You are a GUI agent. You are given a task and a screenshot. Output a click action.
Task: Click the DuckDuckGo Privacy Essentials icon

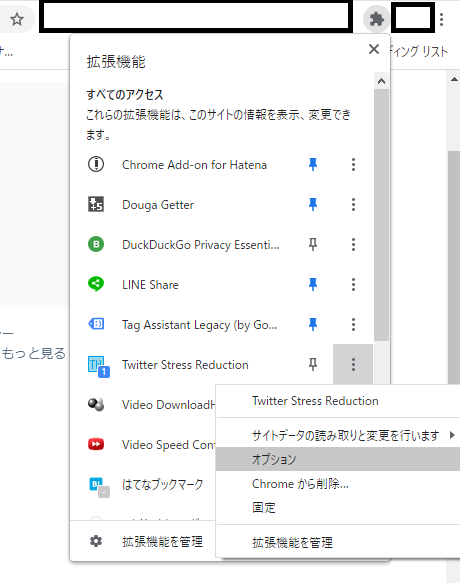click(x=96, y=244)
